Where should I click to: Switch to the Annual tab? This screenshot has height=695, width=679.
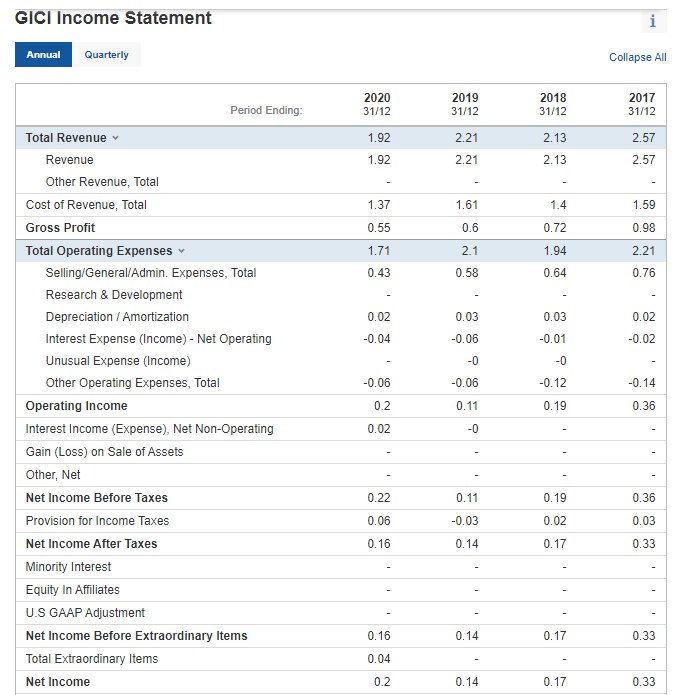pos(43,55)
